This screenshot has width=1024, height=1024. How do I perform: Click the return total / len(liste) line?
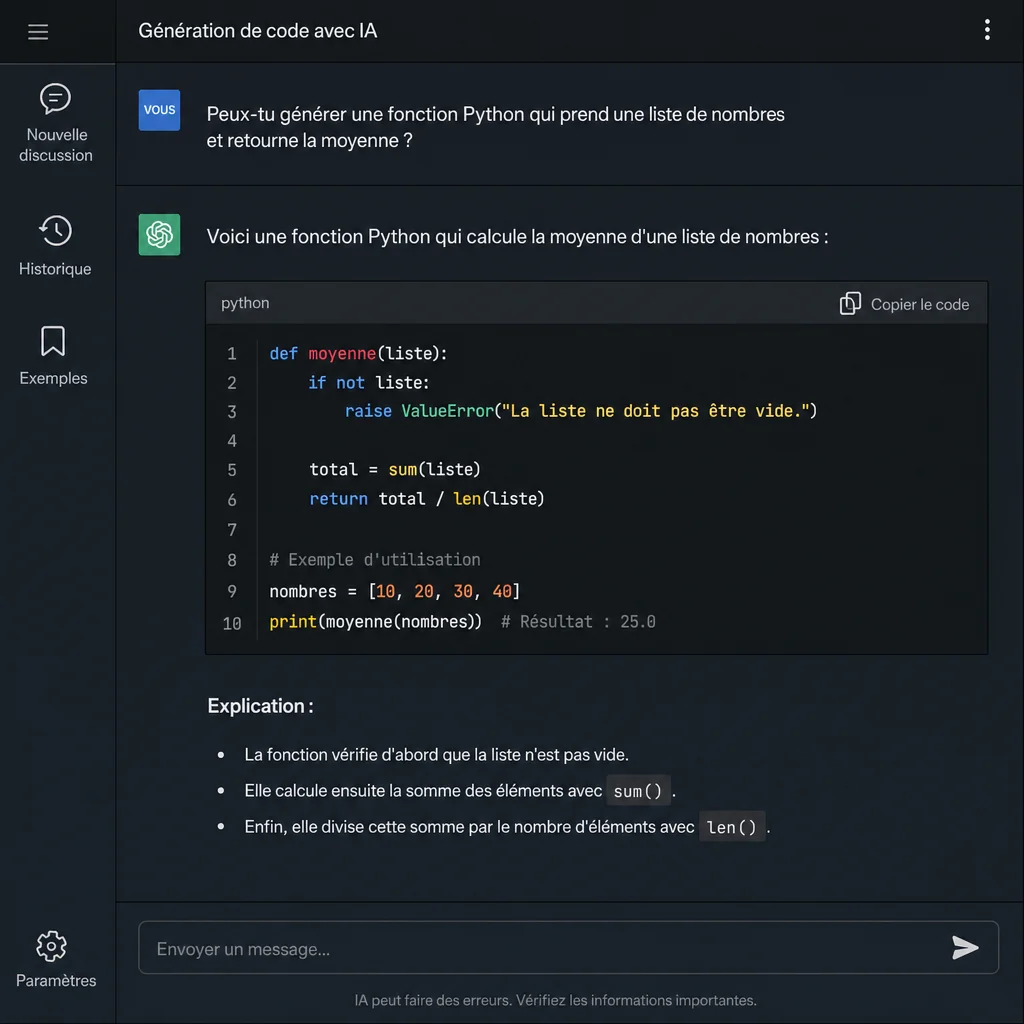(426, 499)
